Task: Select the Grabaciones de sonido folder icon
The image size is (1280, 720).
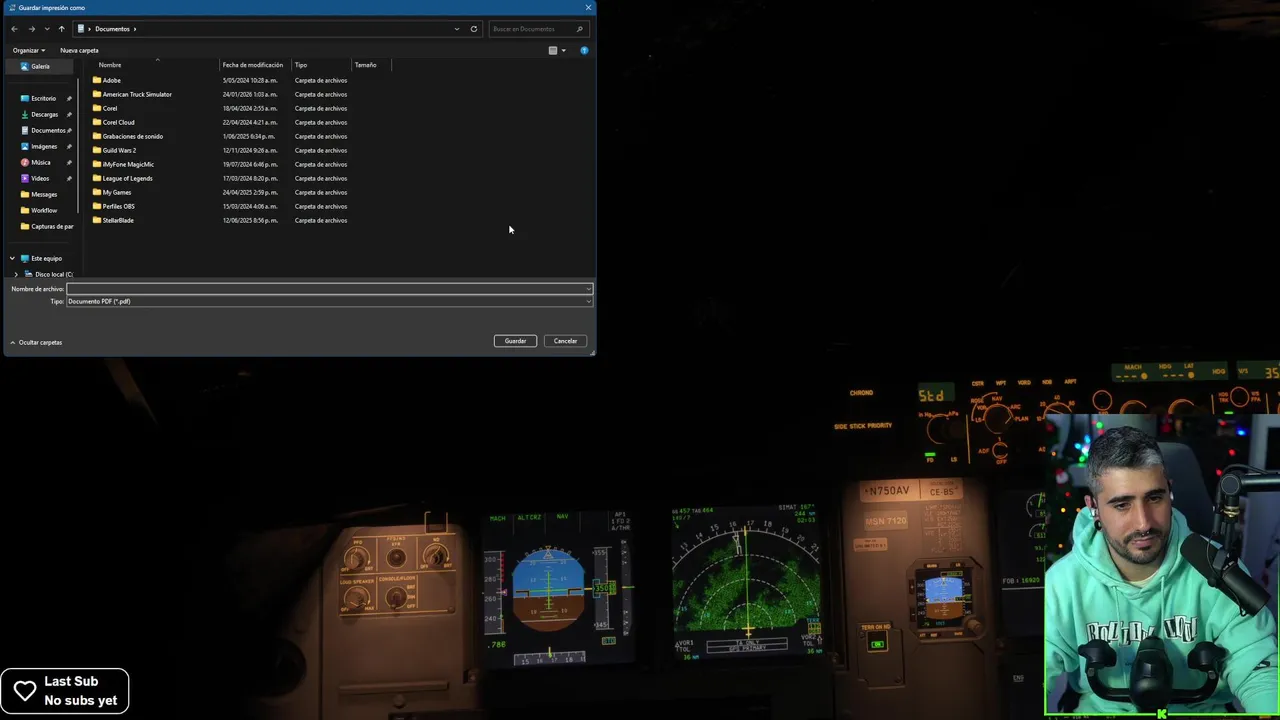Action: [97, 136]
